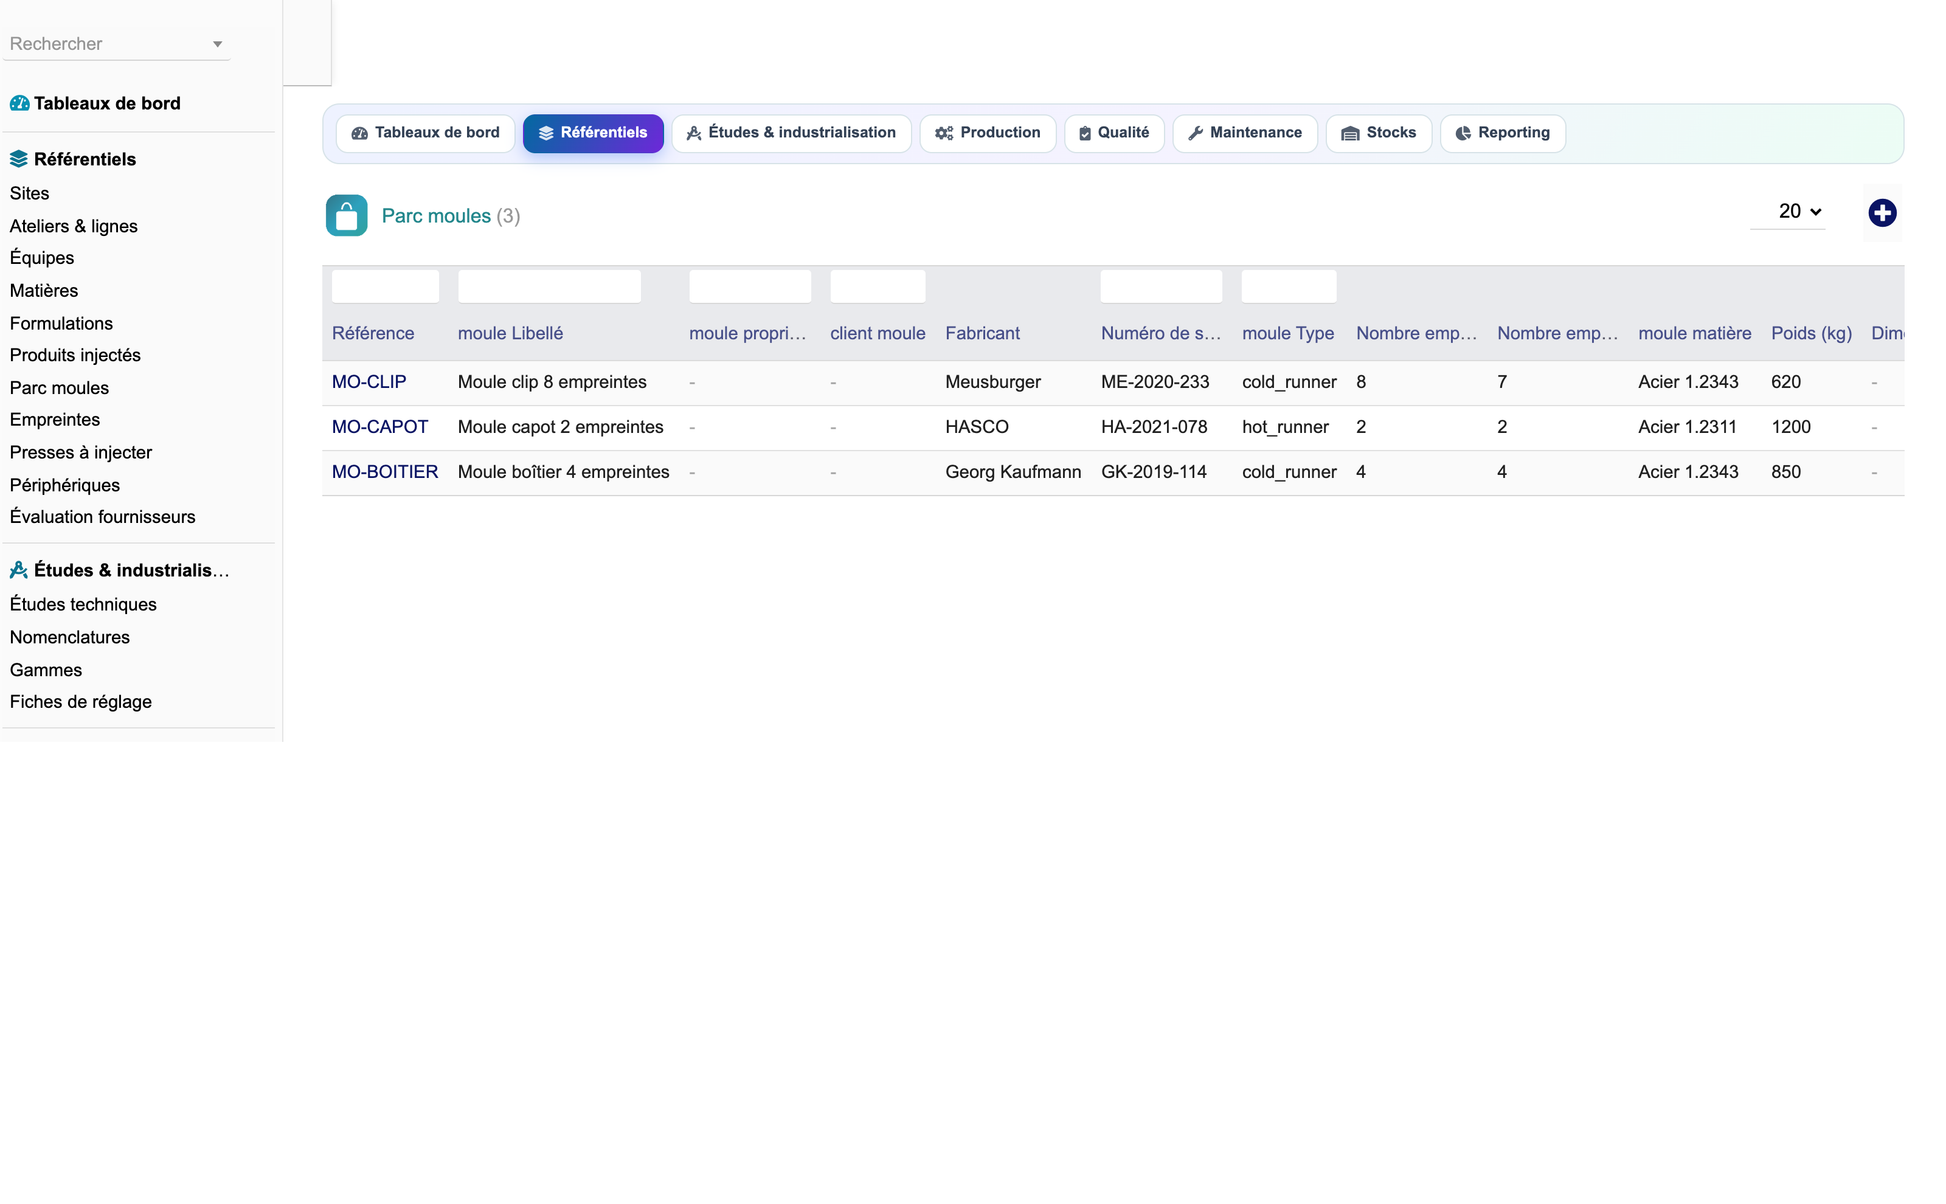The image size is (1946, 1204).
Task: Go to the Production tab
Action: pos(988,133)
